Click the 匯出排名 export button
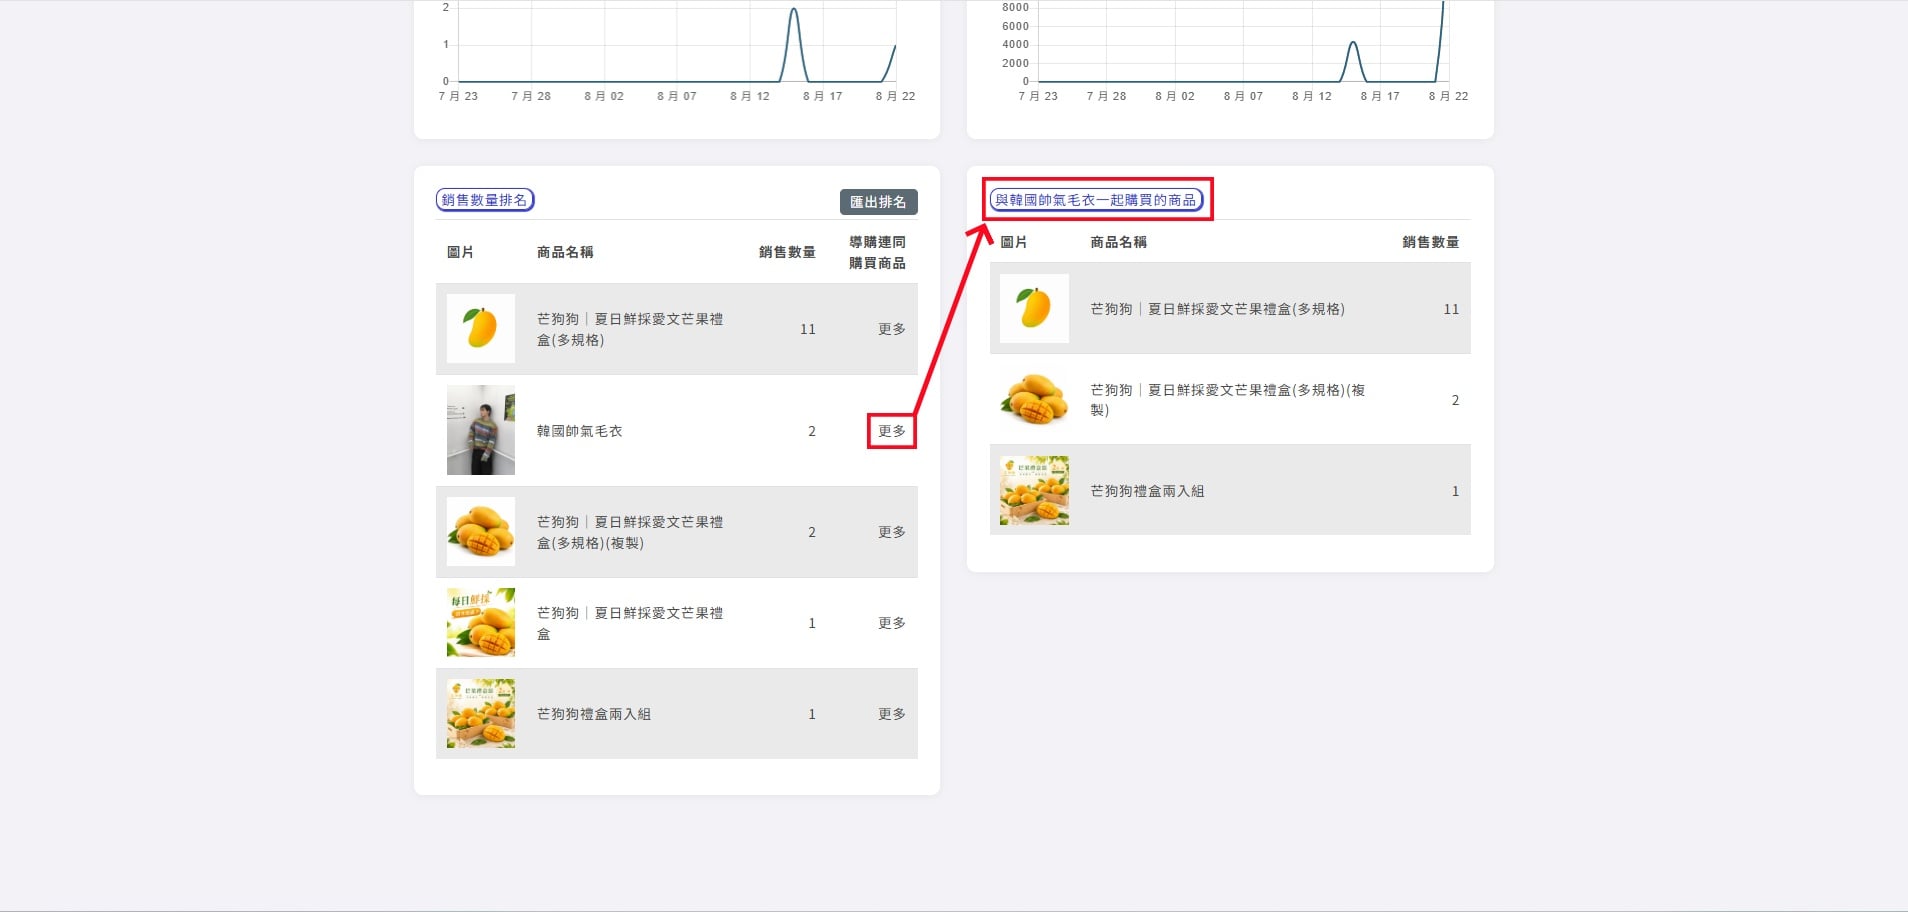Screen dimensions: 1908x912 click(878, 202)
